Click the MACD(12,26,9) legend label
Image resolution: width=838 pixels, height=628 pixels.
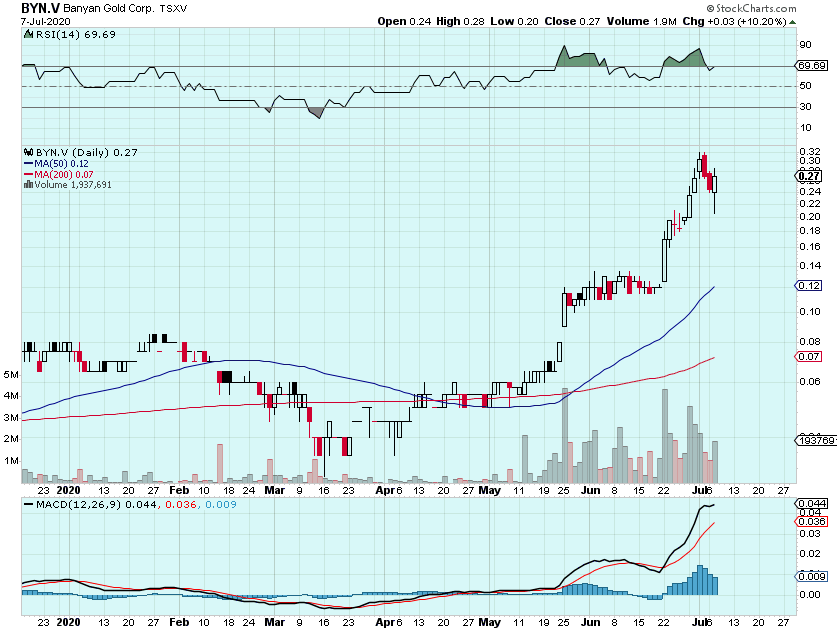pos(79,505)
